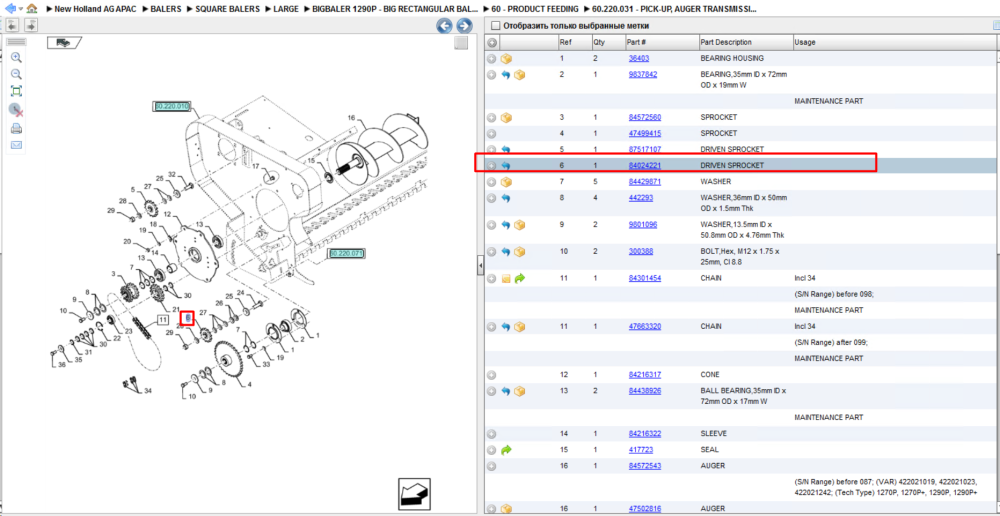The width and height of the screenshot is (1000, 516).
Task: Click blue arrow icon for part 442293
Action: point(506,198)
